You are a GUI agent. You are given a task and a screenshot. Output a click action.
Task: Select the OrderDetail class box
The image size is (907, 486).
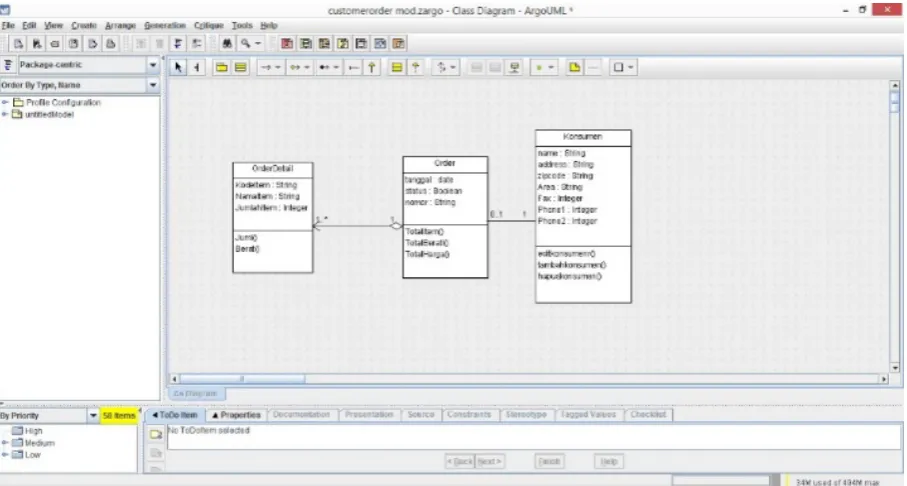[273, 218]
